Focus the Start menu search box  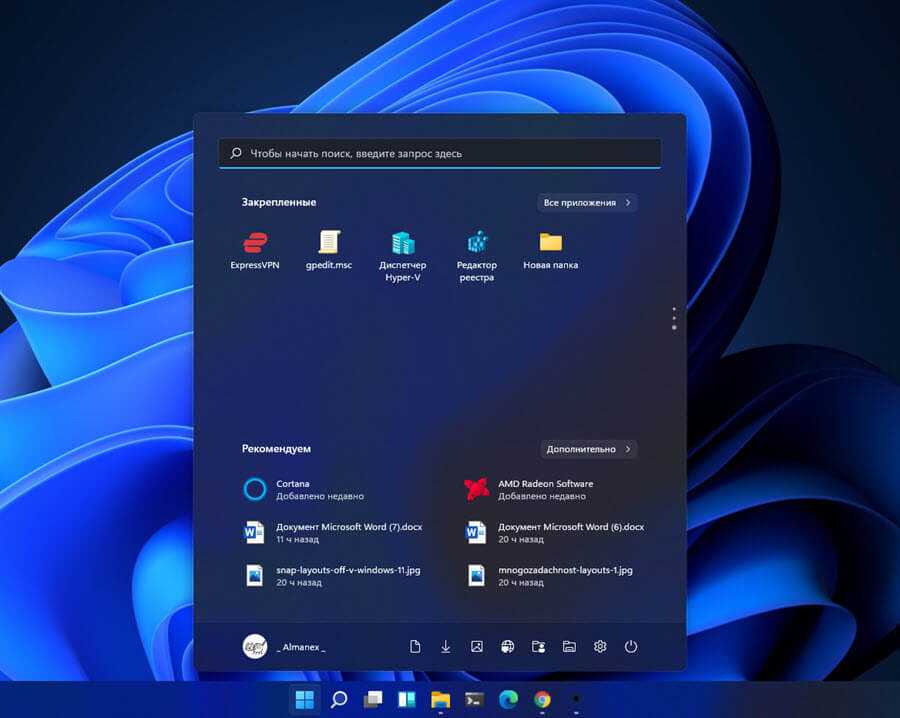coord(440,154)
